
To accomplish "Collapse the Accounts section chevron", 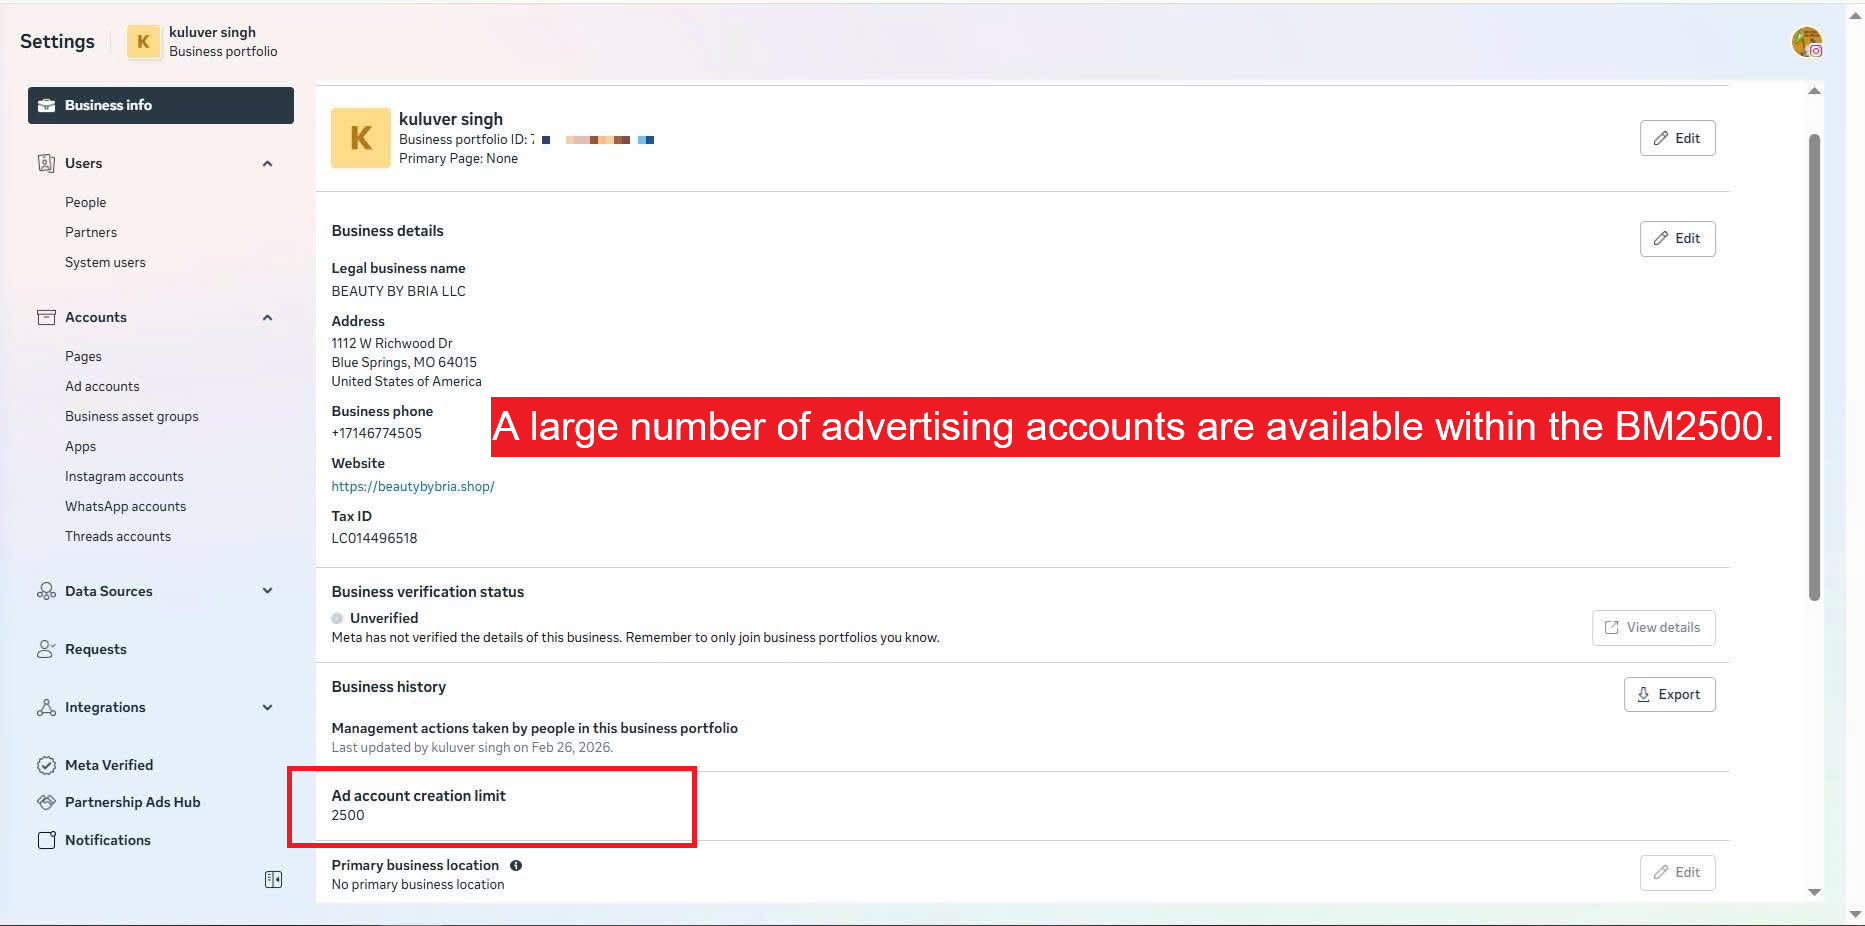I will 267,317.
